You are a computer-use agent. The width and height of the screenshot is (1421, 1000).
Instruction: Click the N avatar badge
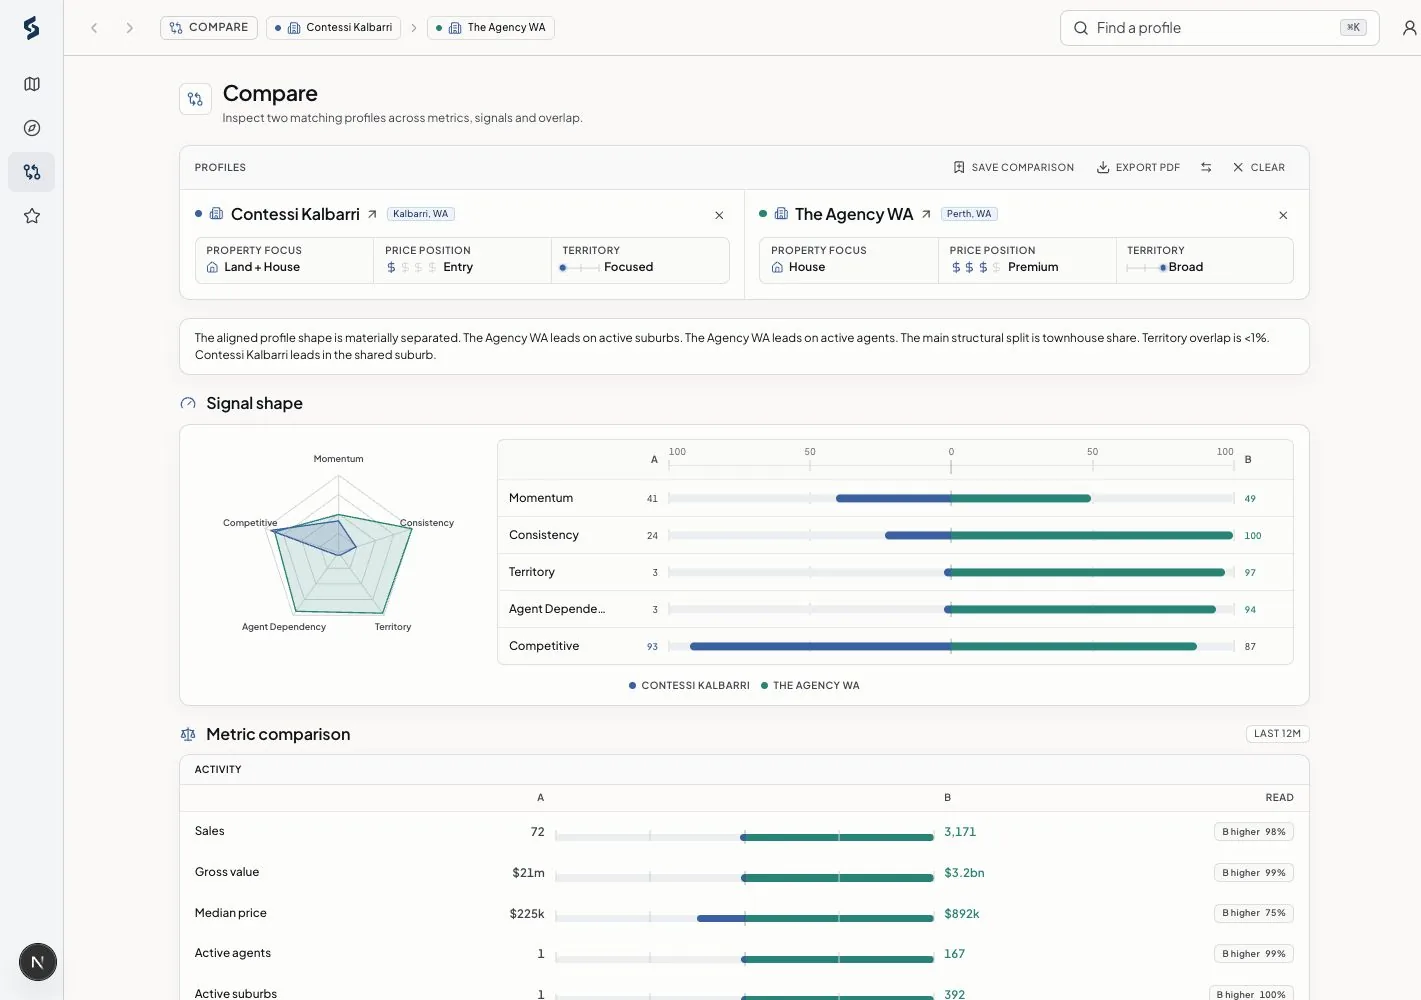(x=38, y=962)
